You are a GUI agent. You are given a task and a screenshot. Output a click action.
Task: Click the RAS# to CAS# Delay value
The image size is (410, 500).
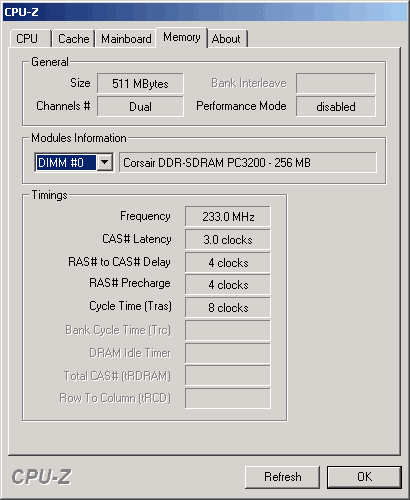(228, 263)
